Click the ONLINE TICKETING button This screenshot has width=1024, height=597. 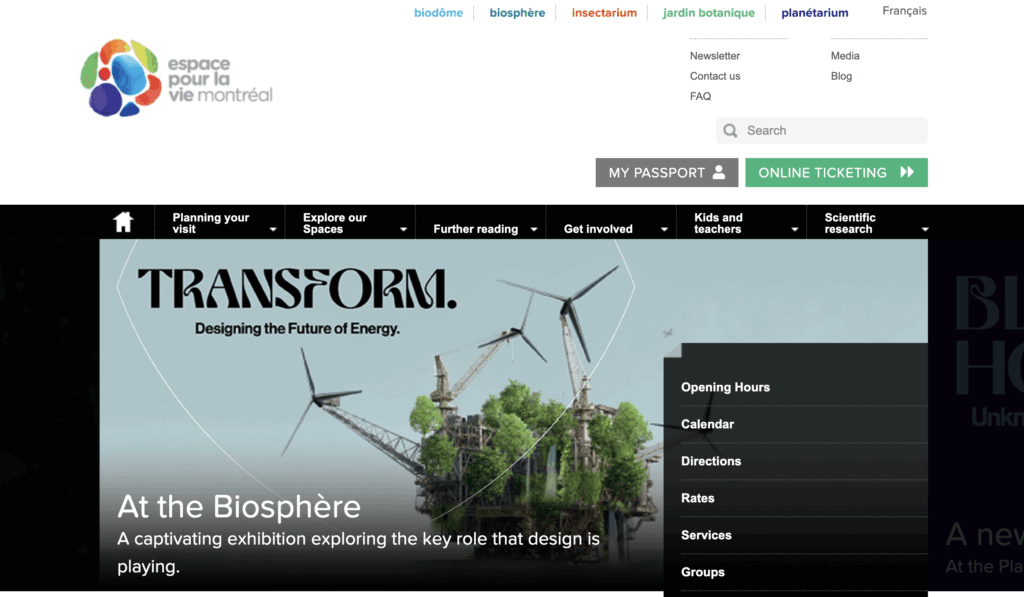837,172
